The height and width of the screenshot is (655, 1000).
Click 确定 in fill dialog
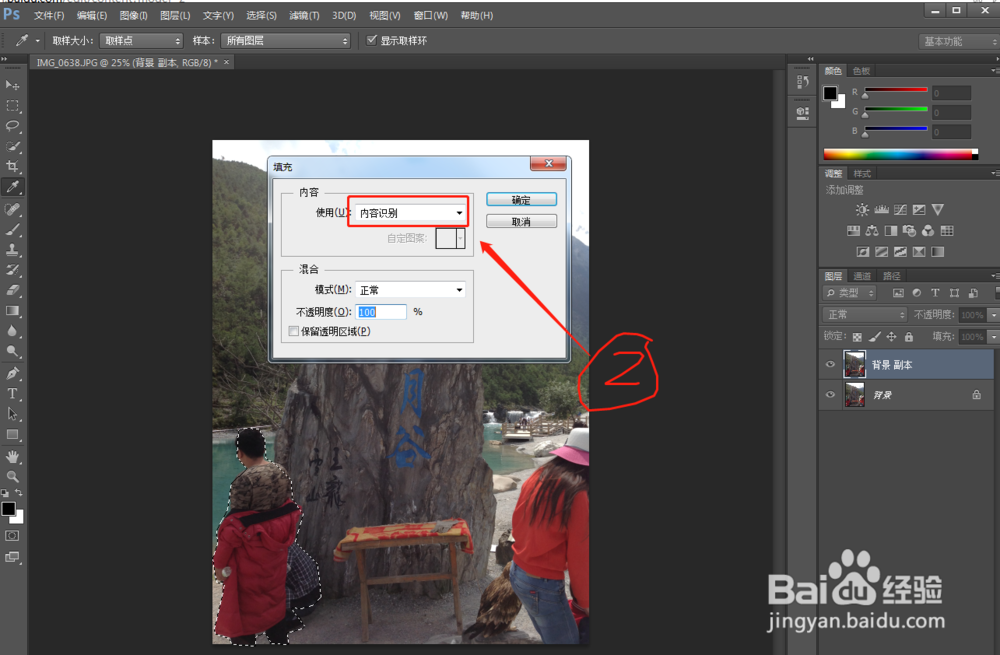pos(521,200)
